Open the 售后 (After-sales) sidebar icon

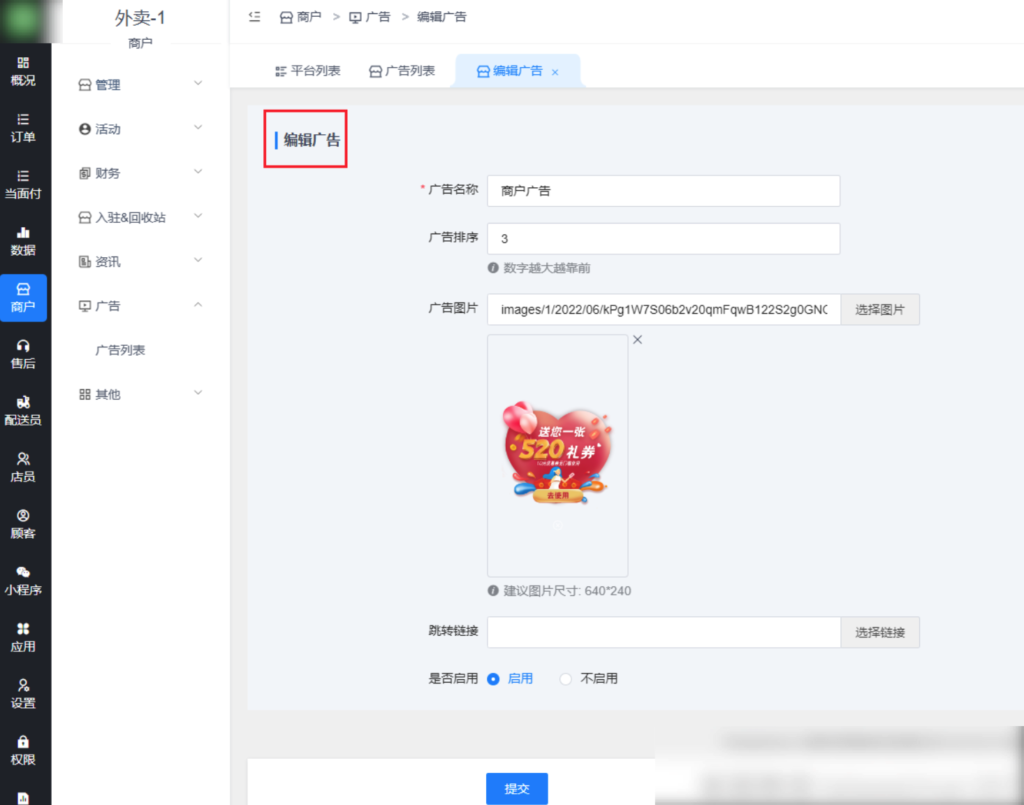pos(25,353)
